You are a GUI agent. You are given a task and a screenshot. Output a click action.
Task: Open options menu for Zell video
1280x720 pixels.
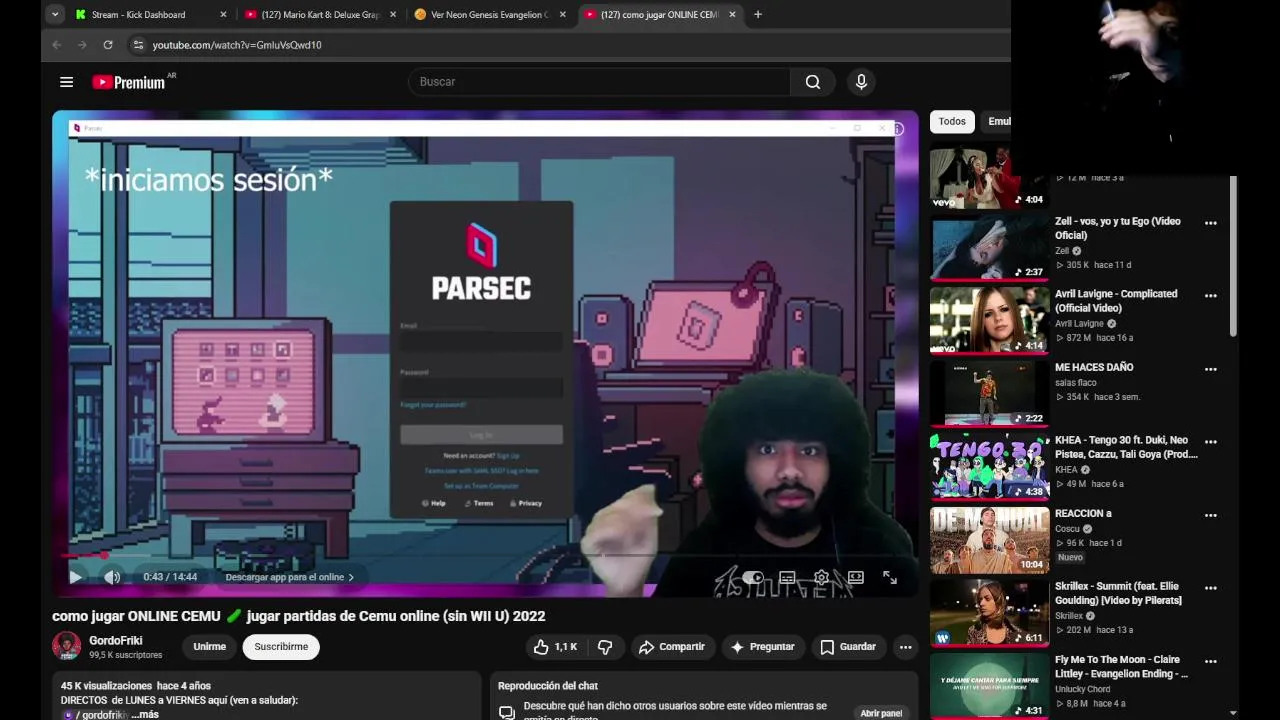pyautogui.click(x=1211, y=223)
